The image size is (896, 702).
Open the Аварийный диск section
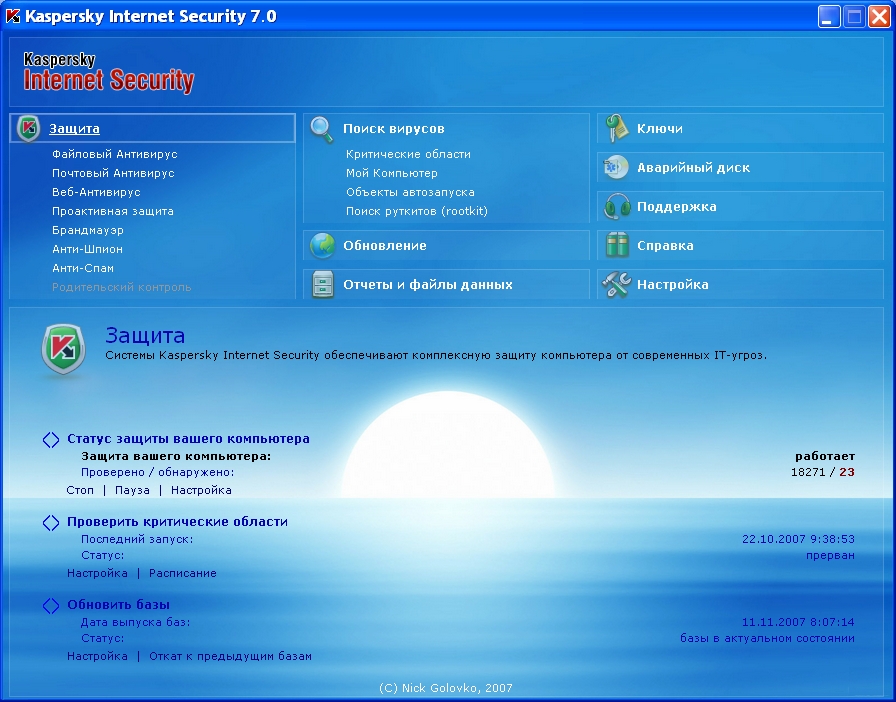[x=741, y=167]
